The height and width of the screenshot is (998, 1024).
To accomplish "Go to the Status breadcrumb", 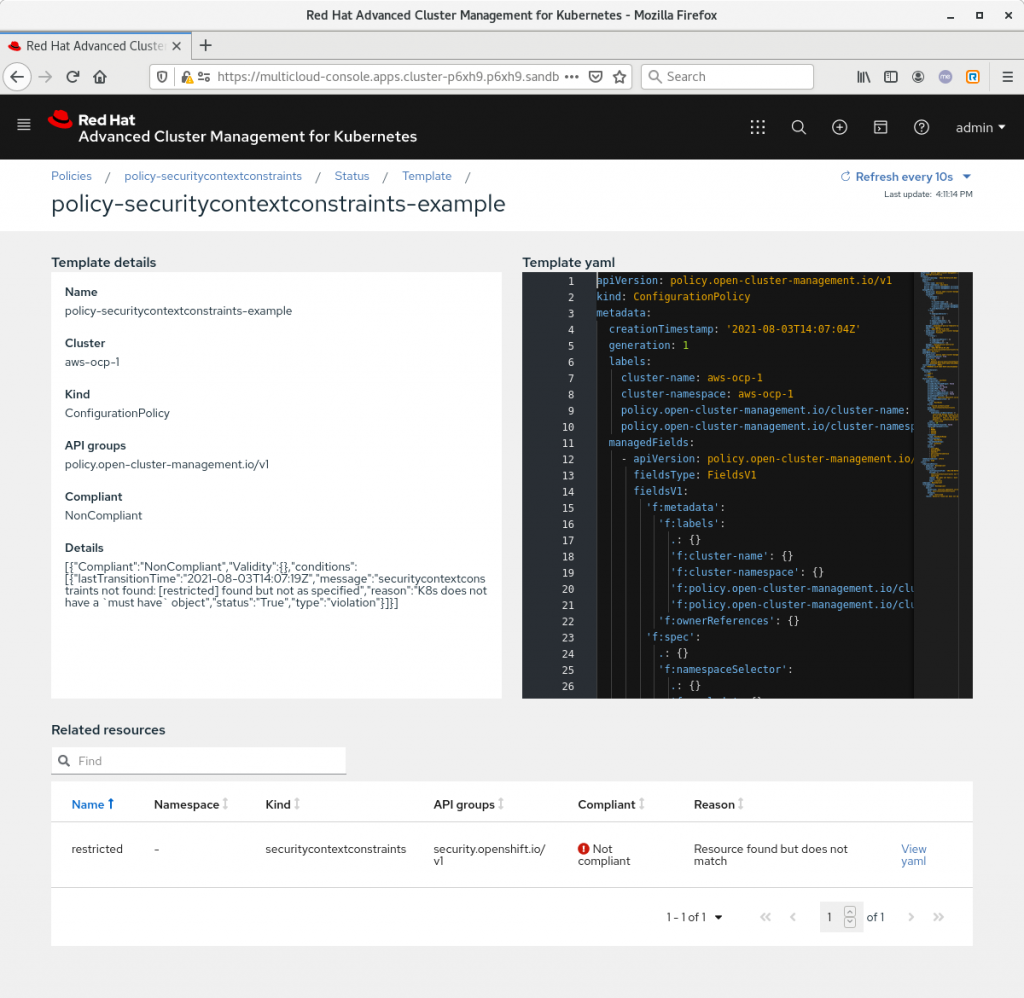I will coord(351,176).
